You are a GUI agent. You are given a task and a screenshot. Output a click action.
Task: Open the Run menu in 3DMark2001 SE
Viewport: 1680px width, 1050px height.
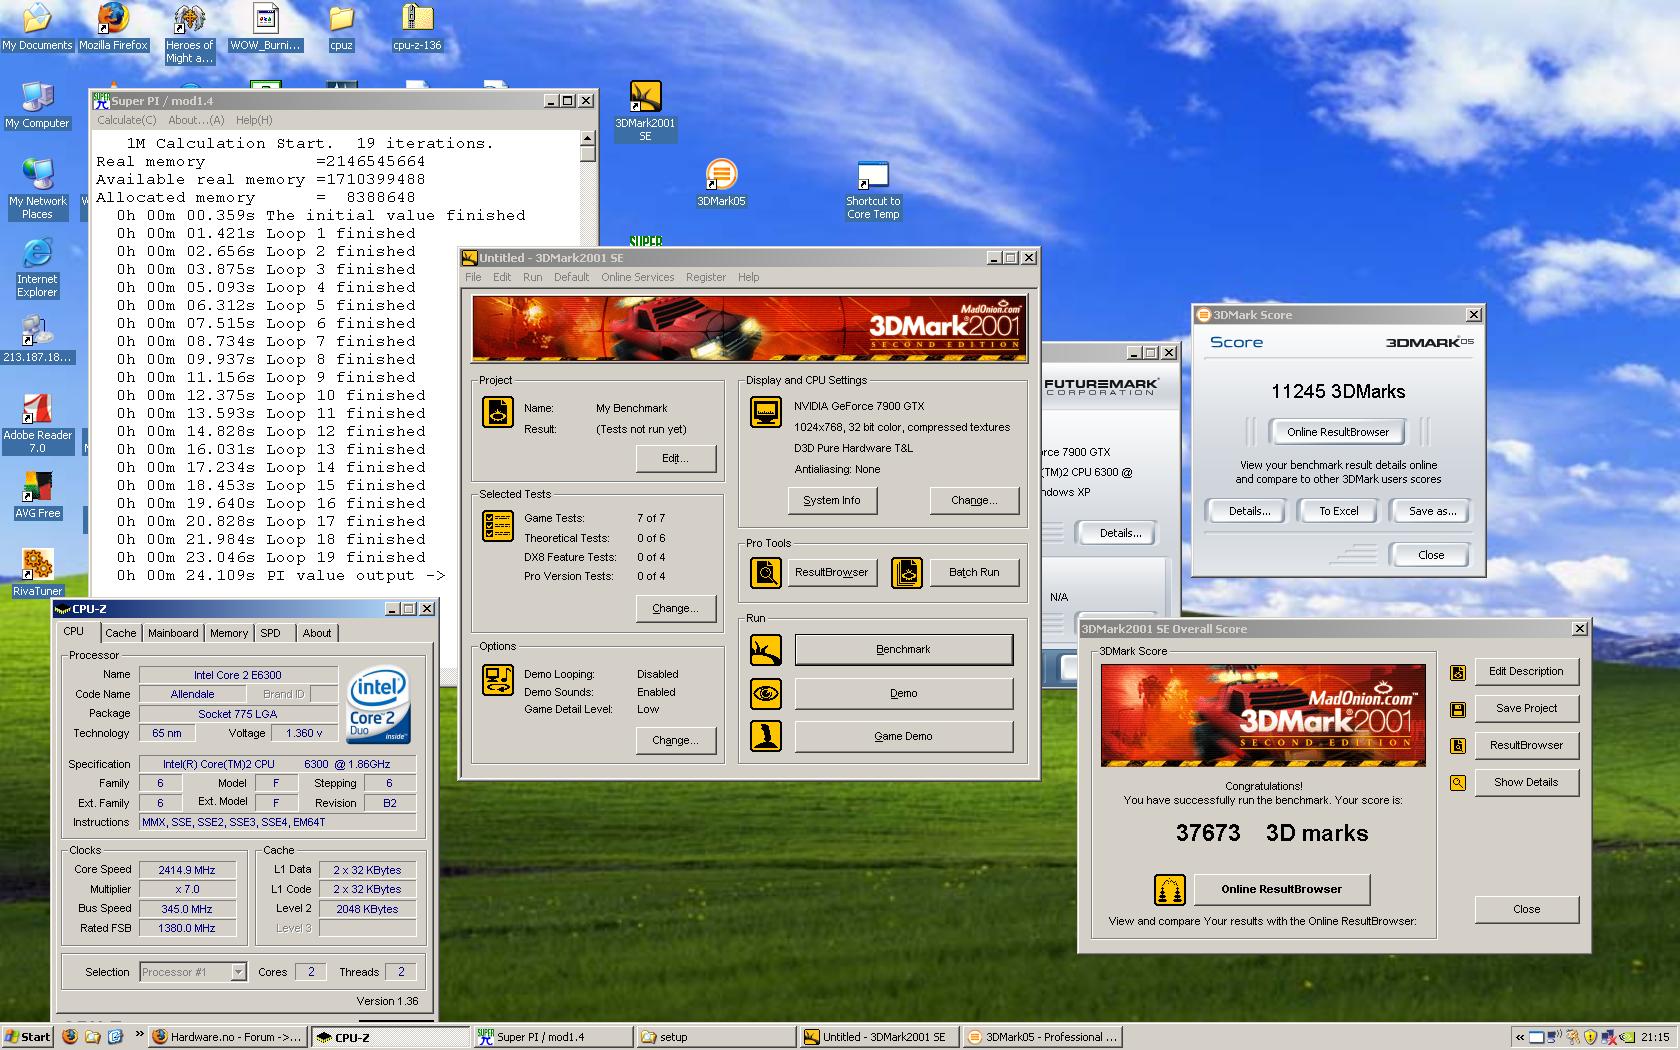[533, 277]
